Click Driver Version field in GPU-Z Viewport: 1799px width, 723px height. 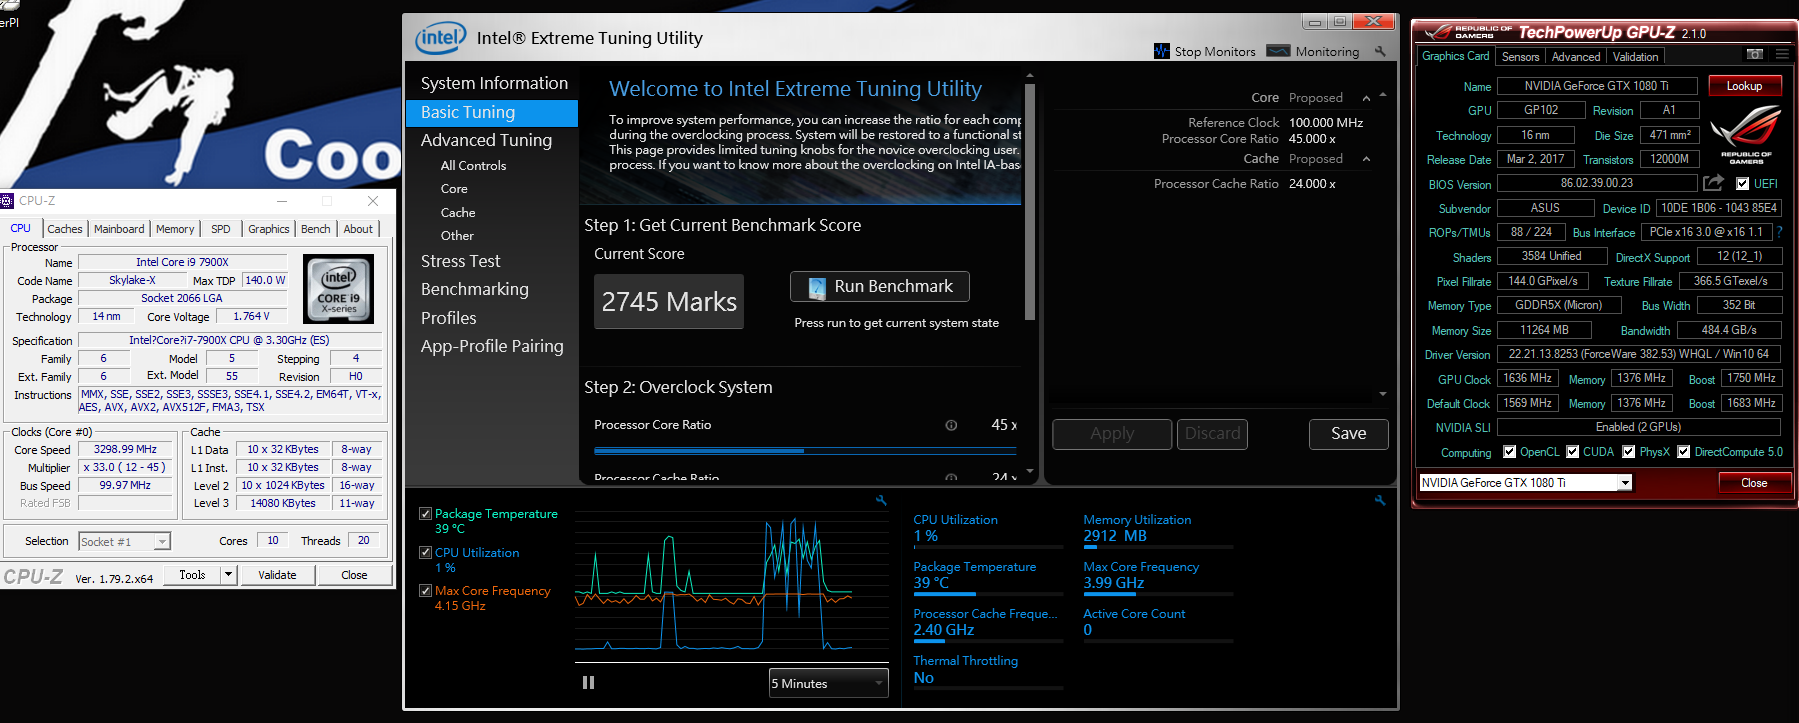click(1639, 354)
